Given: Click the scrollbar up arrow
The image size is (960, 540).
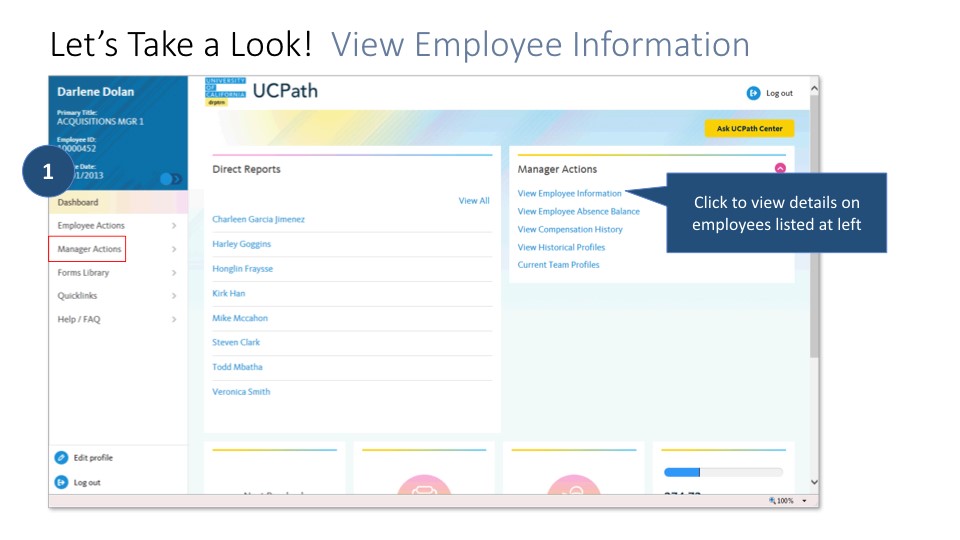Looking at the screenshot, I should tap(814, 88).
